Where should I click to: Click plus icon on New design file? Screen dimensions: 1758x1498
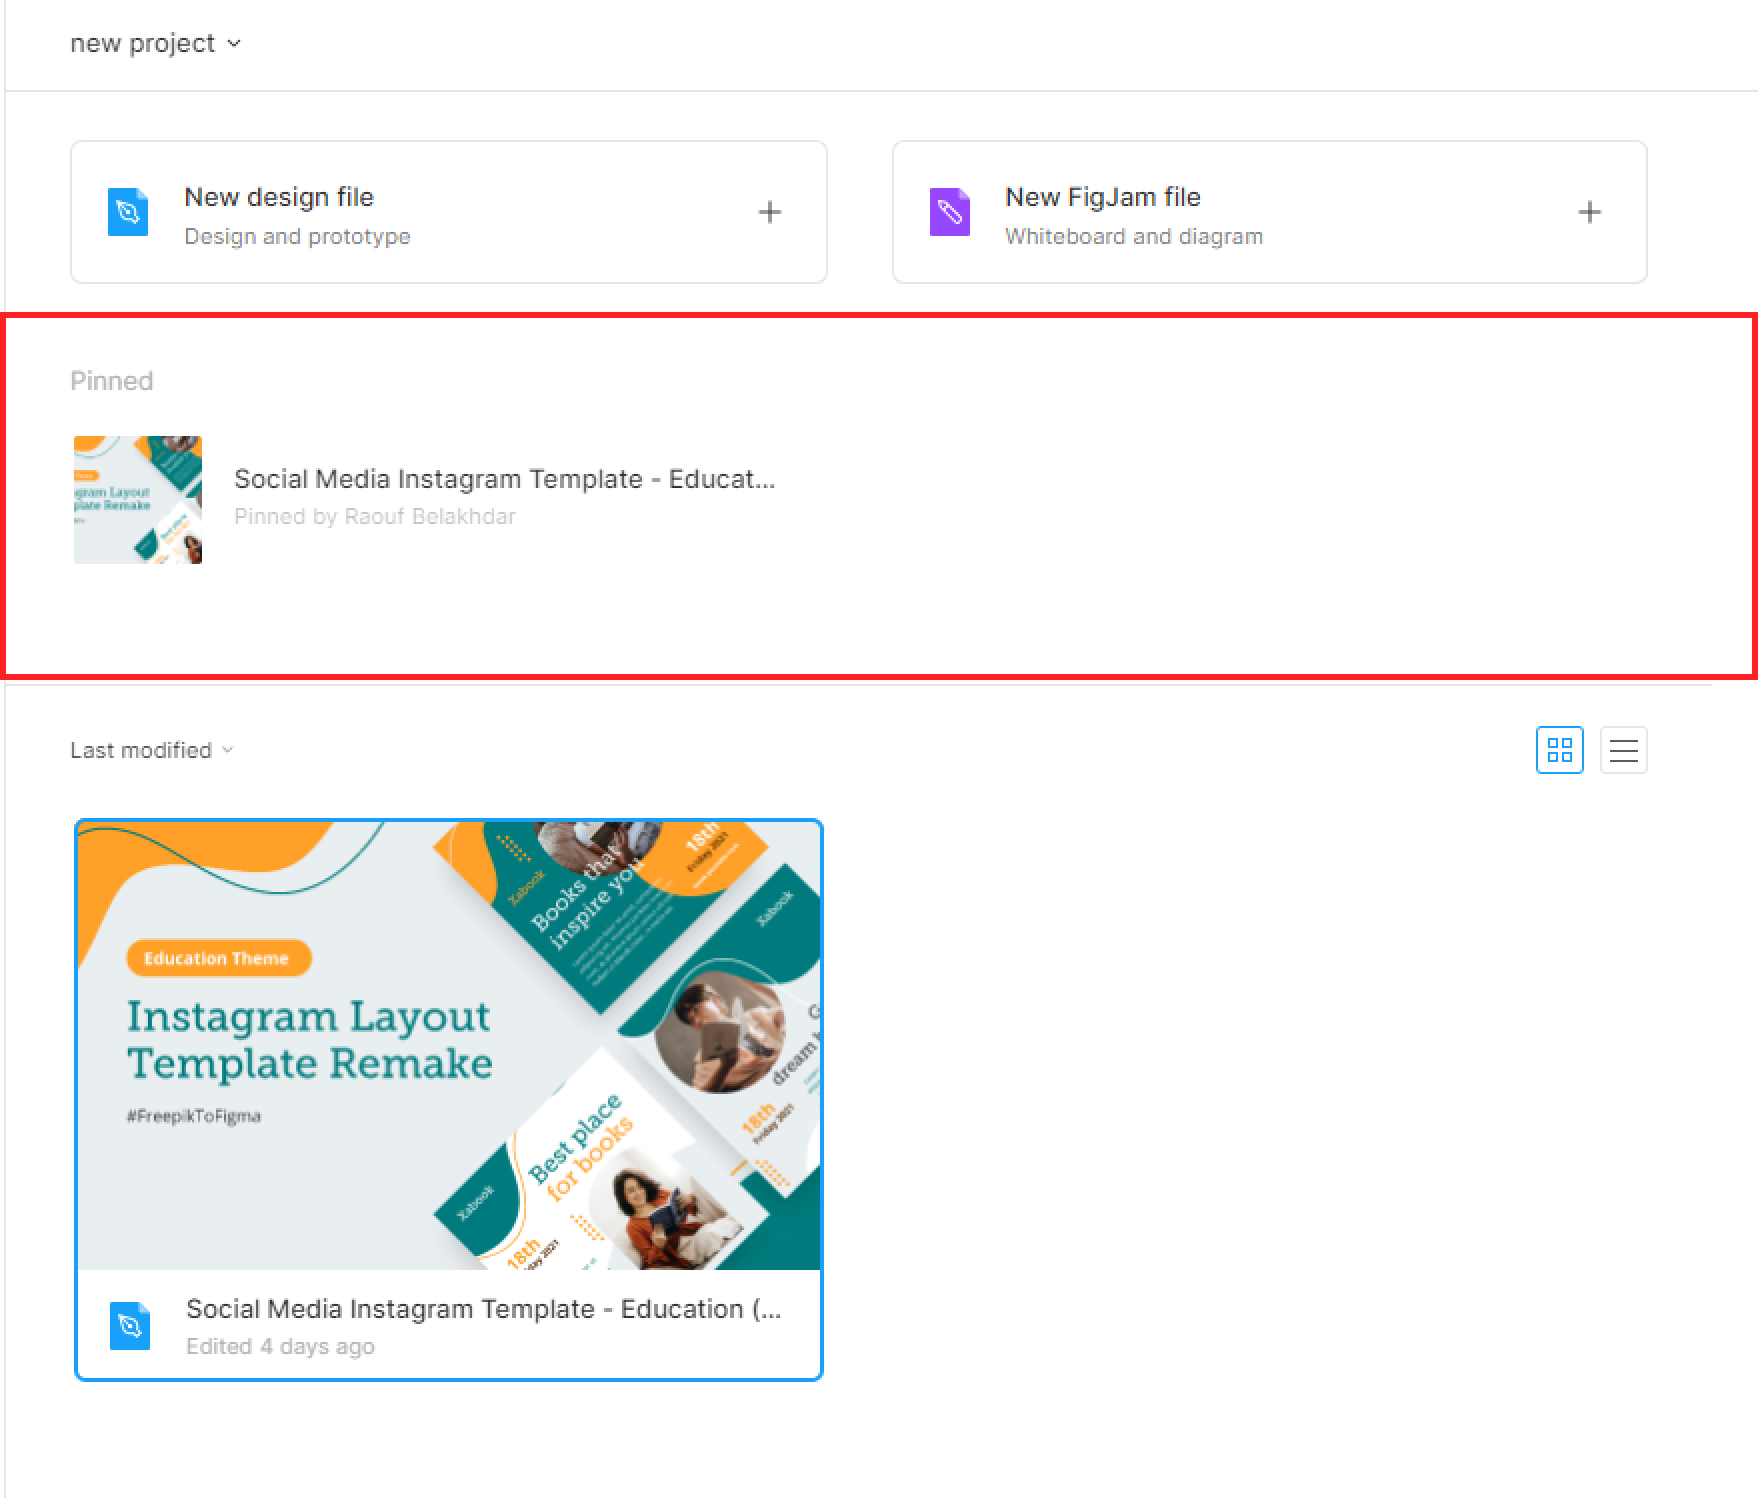click(x=769, y=212)
